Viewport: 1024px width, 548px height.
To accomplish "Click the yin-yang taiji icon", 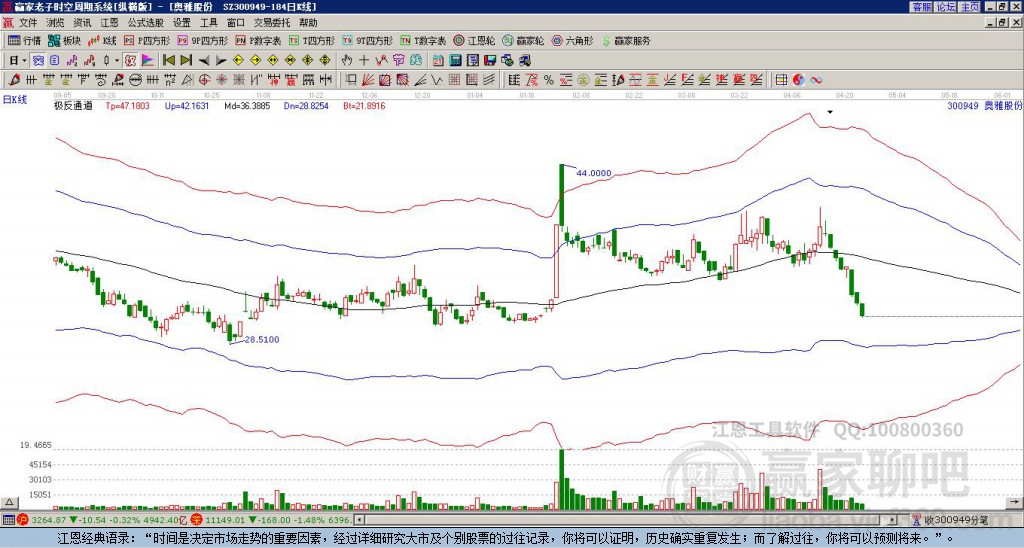I will (x=798, y=80).
